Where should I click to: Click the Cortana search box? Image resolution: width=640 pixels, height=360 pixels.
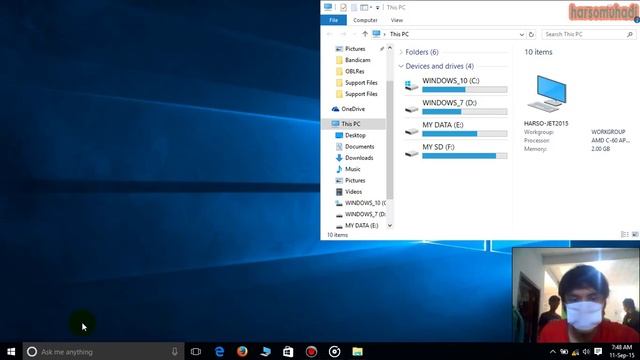[103, 351]
